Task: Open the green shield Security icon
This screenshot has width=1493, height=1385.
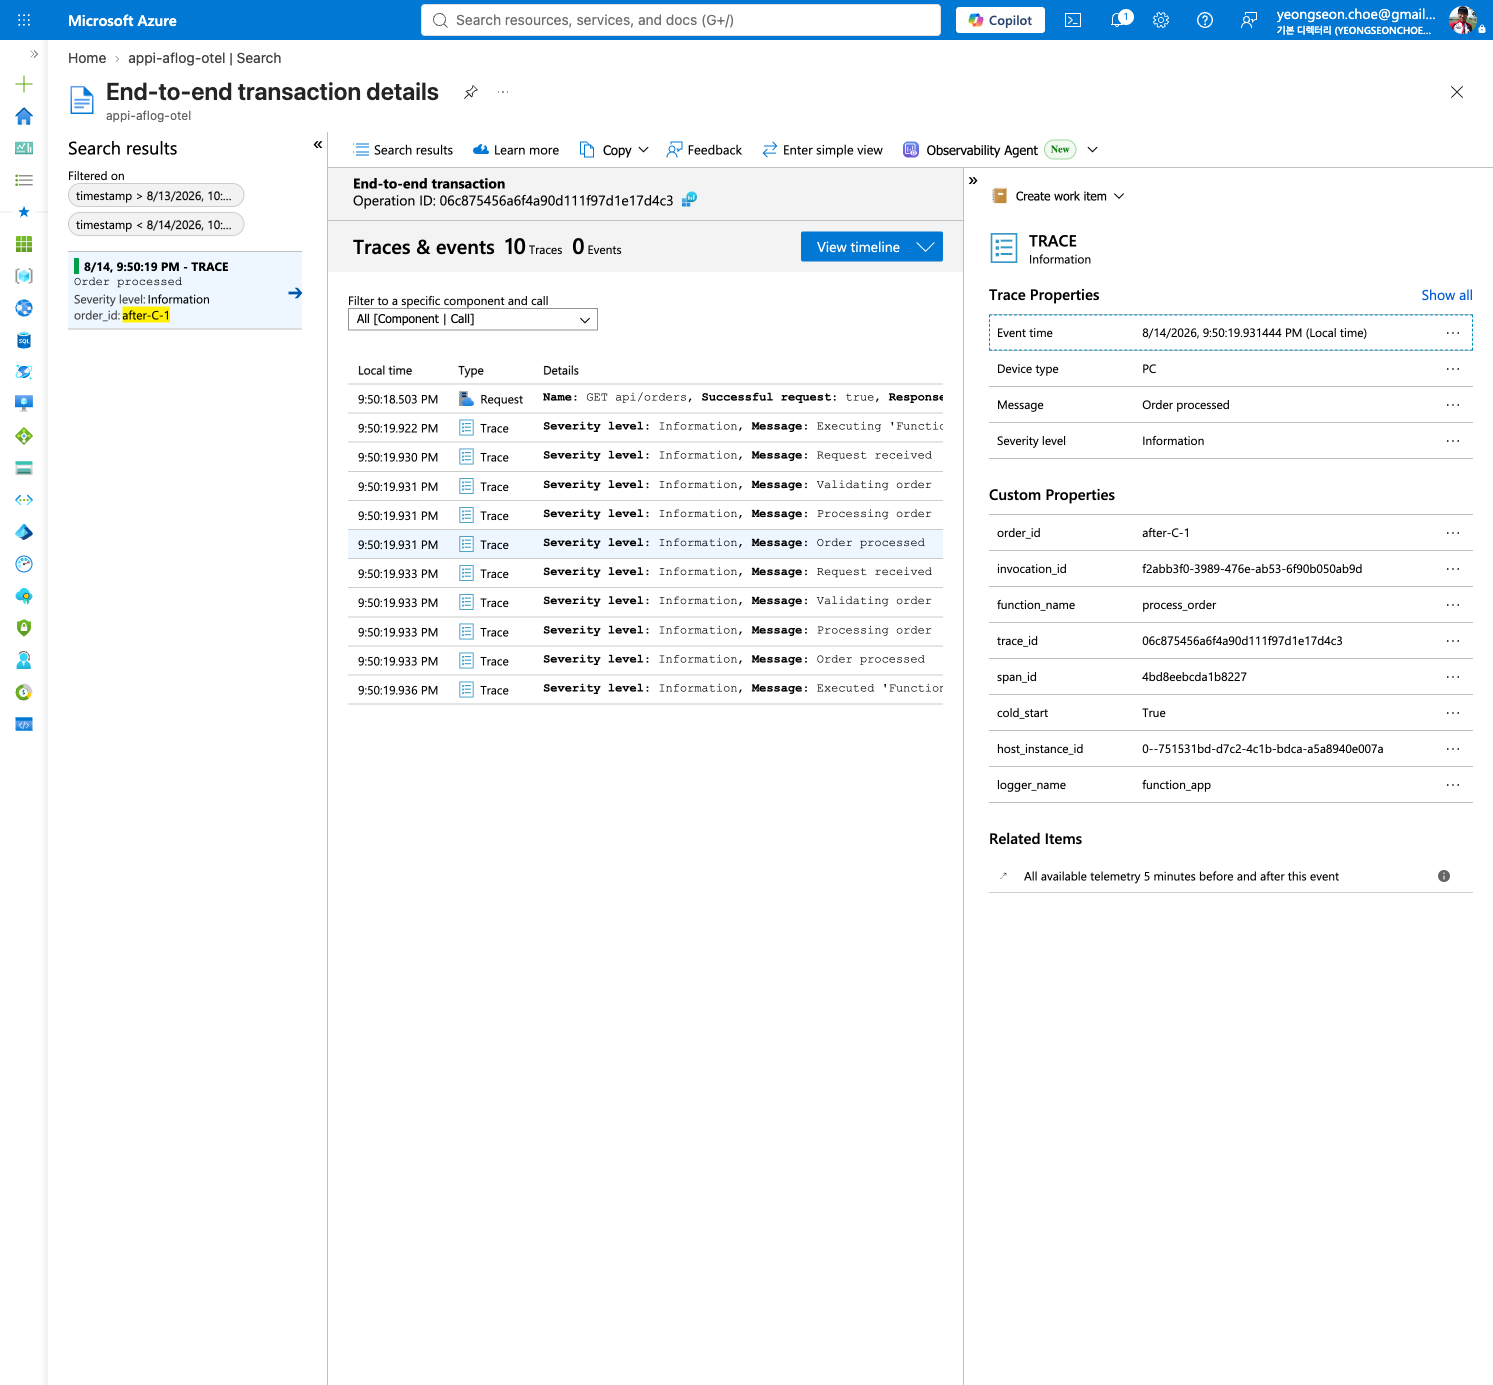Action: (x=24, y=628)
